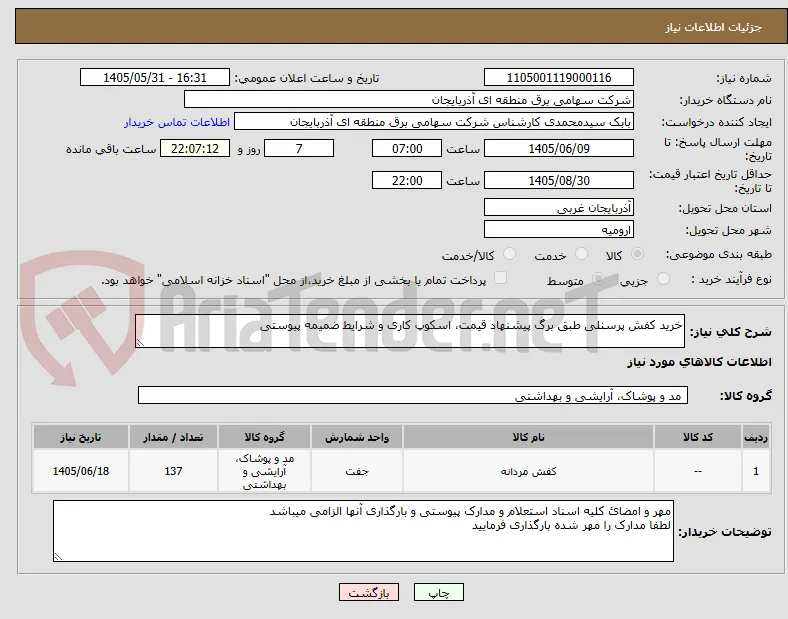Click the اطلاعات کالاهای مورد نیاز heading

pyautogui.click(x=699, y=362)
